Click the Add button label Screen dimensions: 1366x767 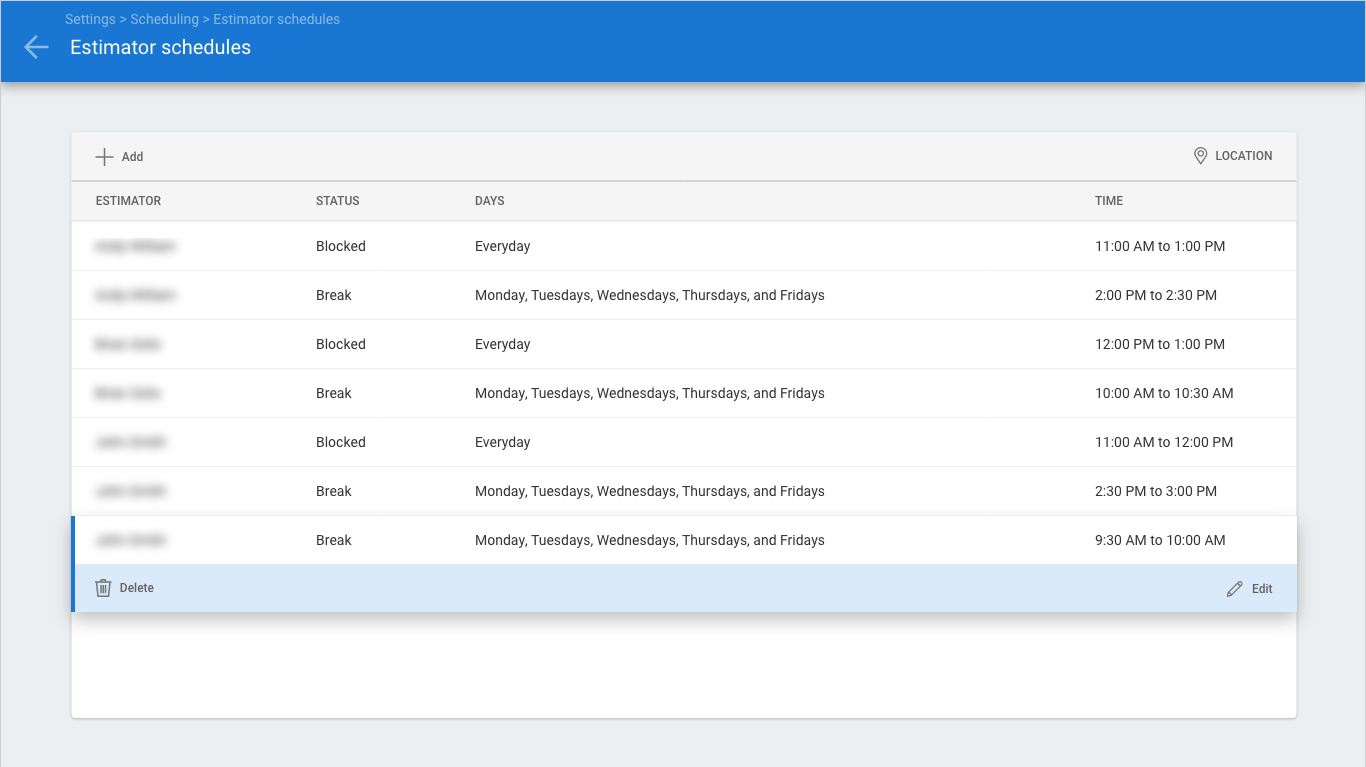tap(132, 156)
